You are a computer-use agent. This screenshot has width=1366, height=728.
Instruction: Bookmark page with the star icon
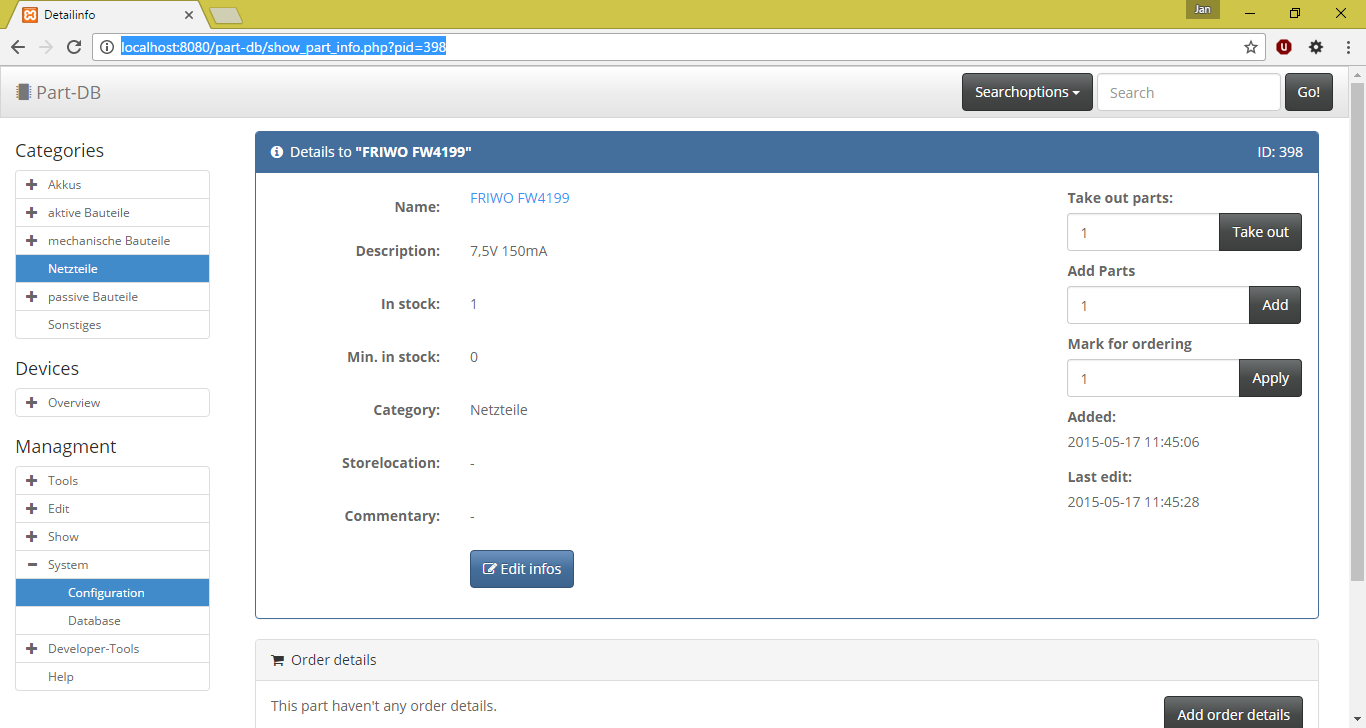pyautogui.click(x=1250, y=47)
